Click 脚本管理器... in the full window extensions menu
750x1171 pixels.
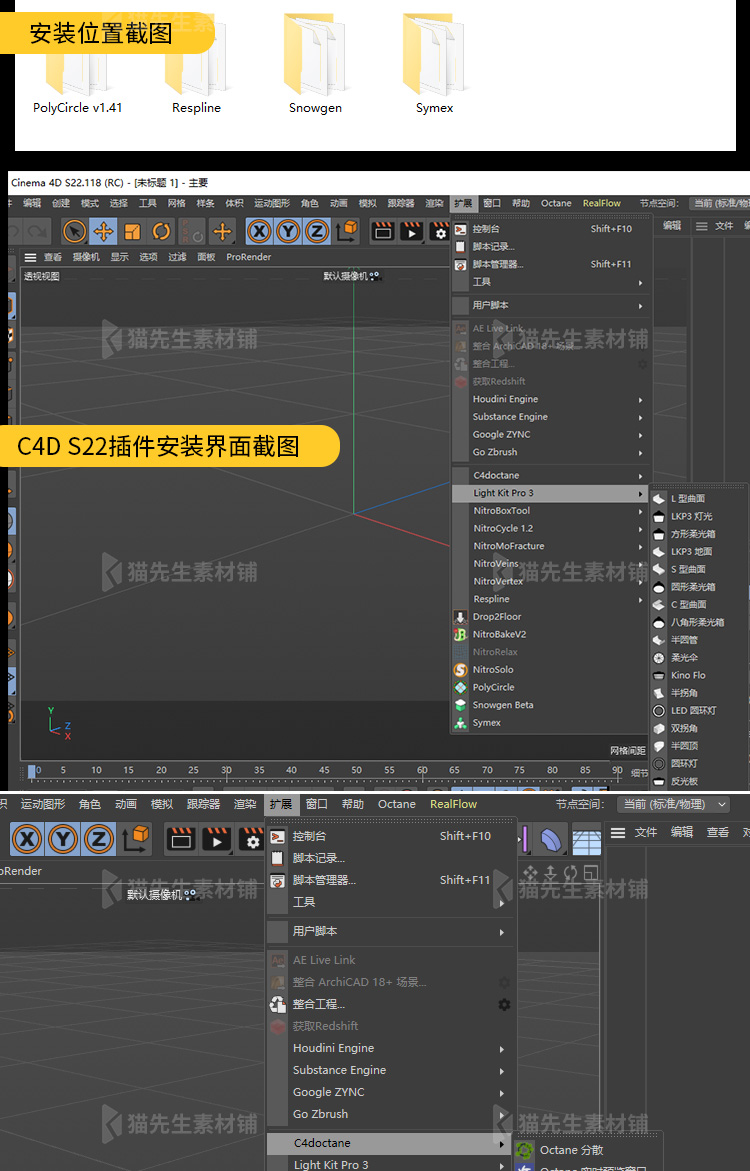click(548, 264)
